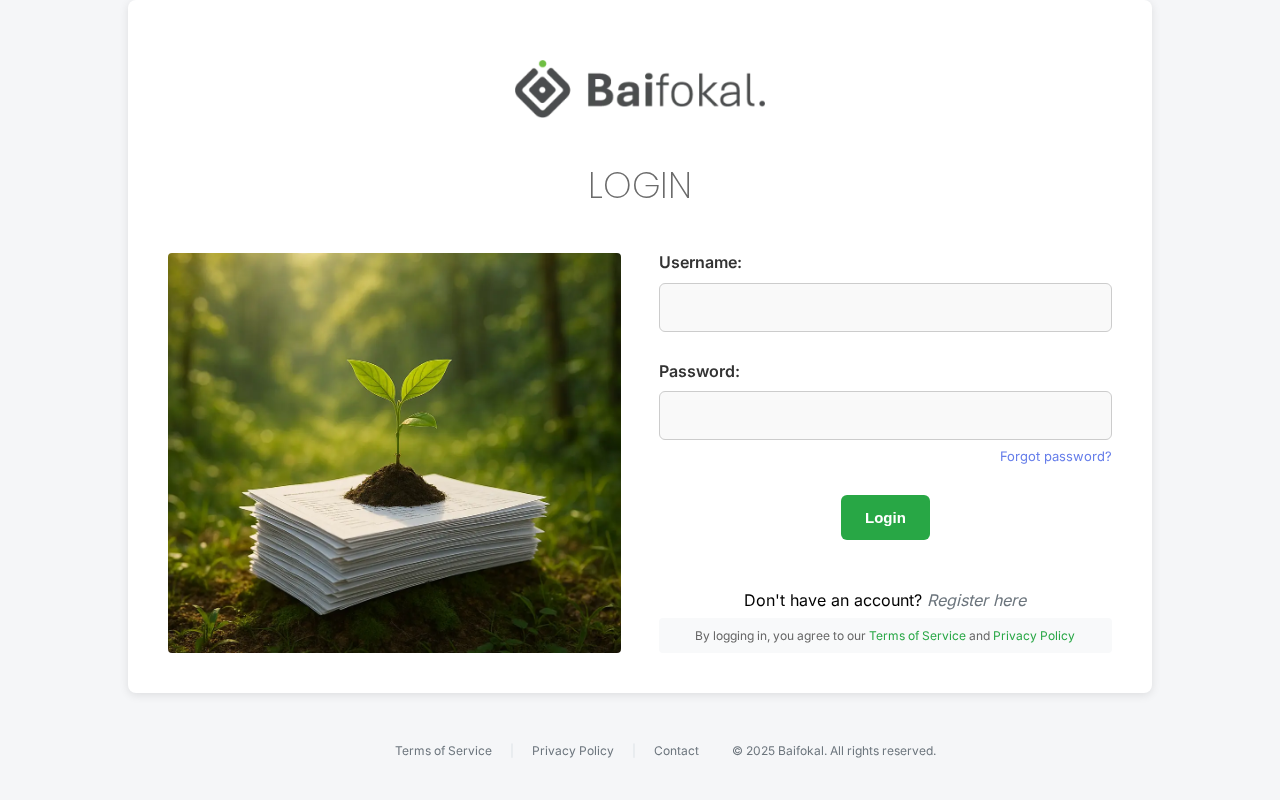1280x800 pixels.
Task: Focus the Password input field
Action: (885, 415)
